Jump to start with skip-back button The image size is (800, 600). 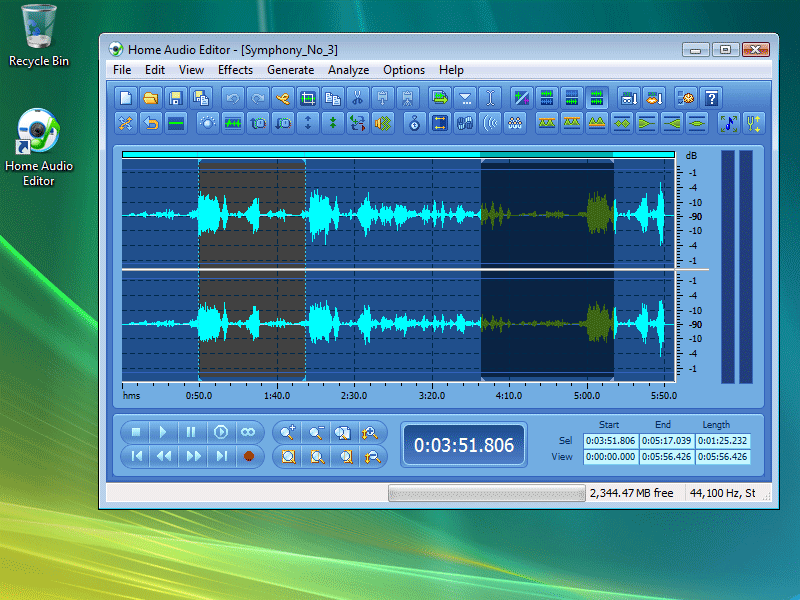point(136,456)
